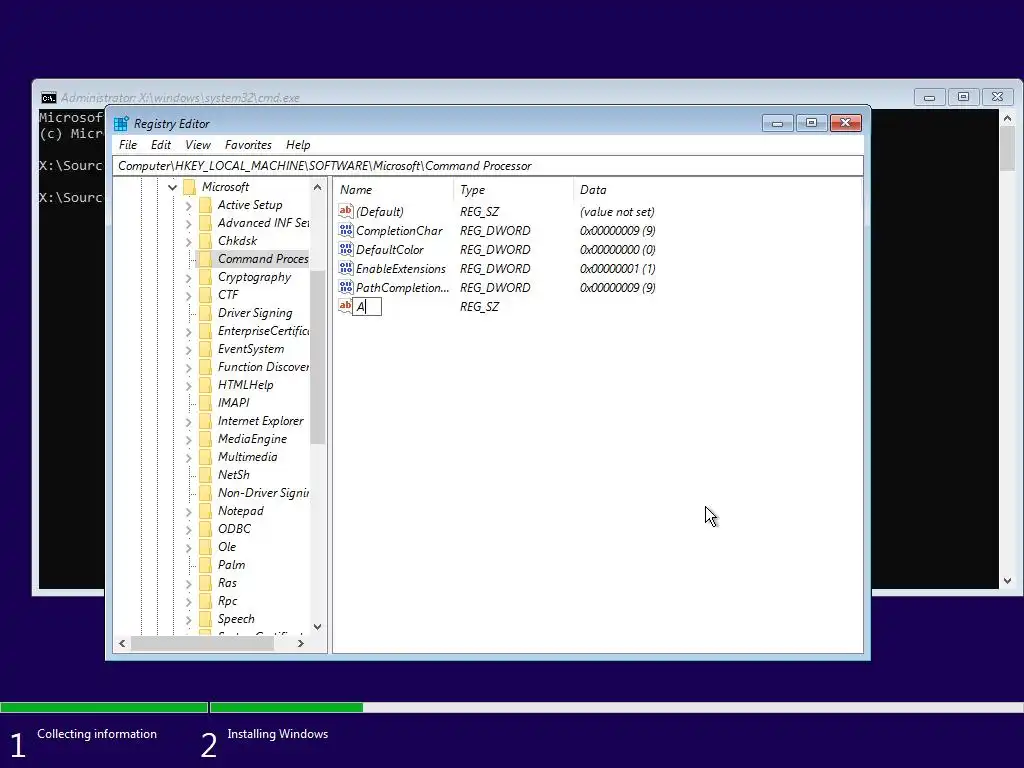Click the CompletionChar data value 0x00000009
The width and height of the screenshot is (1024, 768).
617,231
